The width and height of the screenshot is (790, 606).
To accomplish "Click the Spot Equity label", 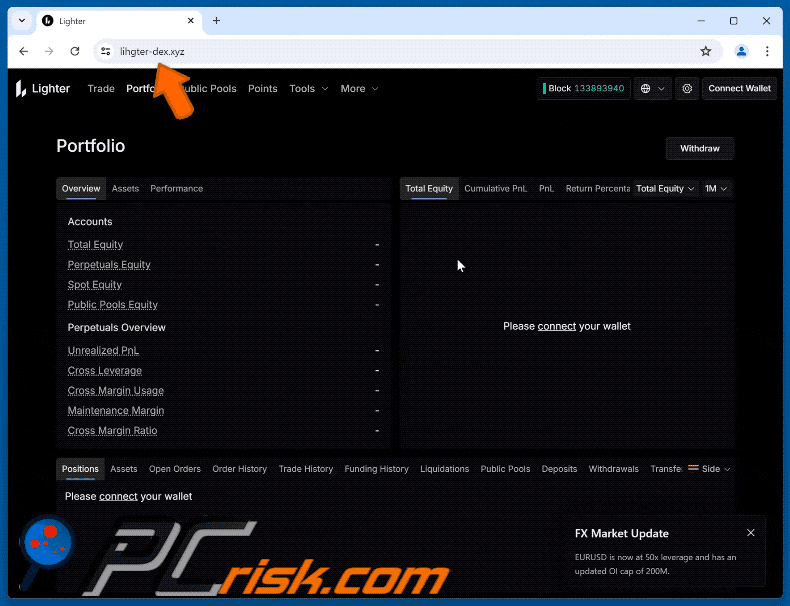I will [x=95, y=285].
